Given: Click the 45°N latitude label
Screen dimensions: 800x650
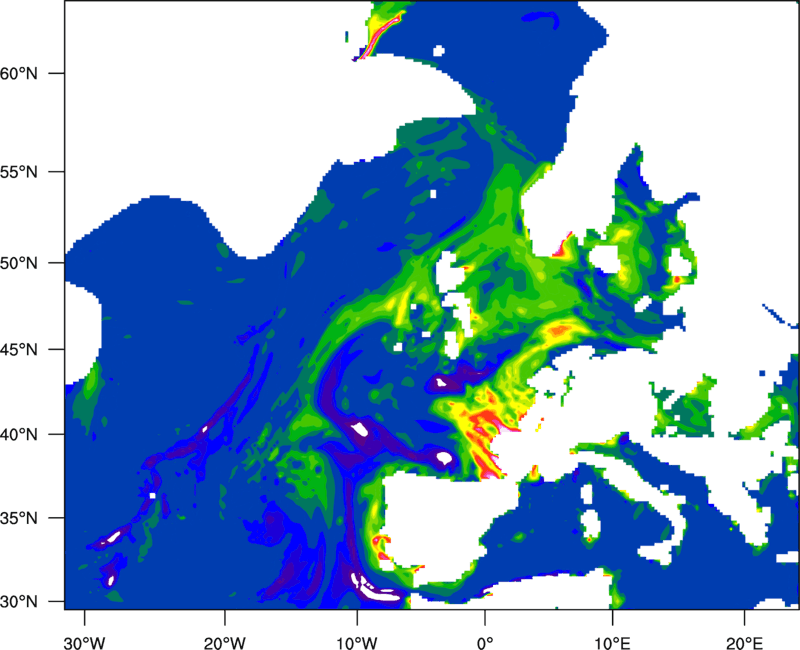Looking at the screenshot, I should click(x=19, y=349).
